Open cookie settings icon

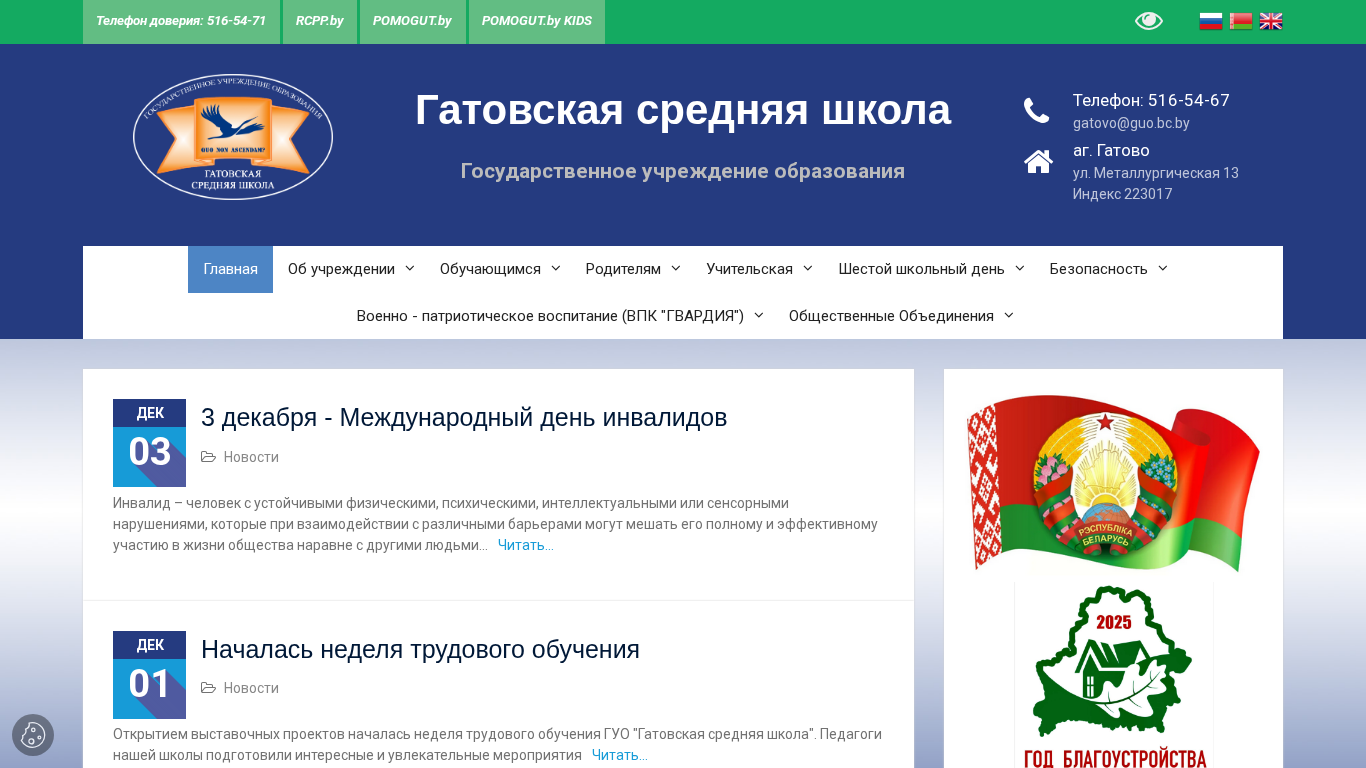coord(33,735)
